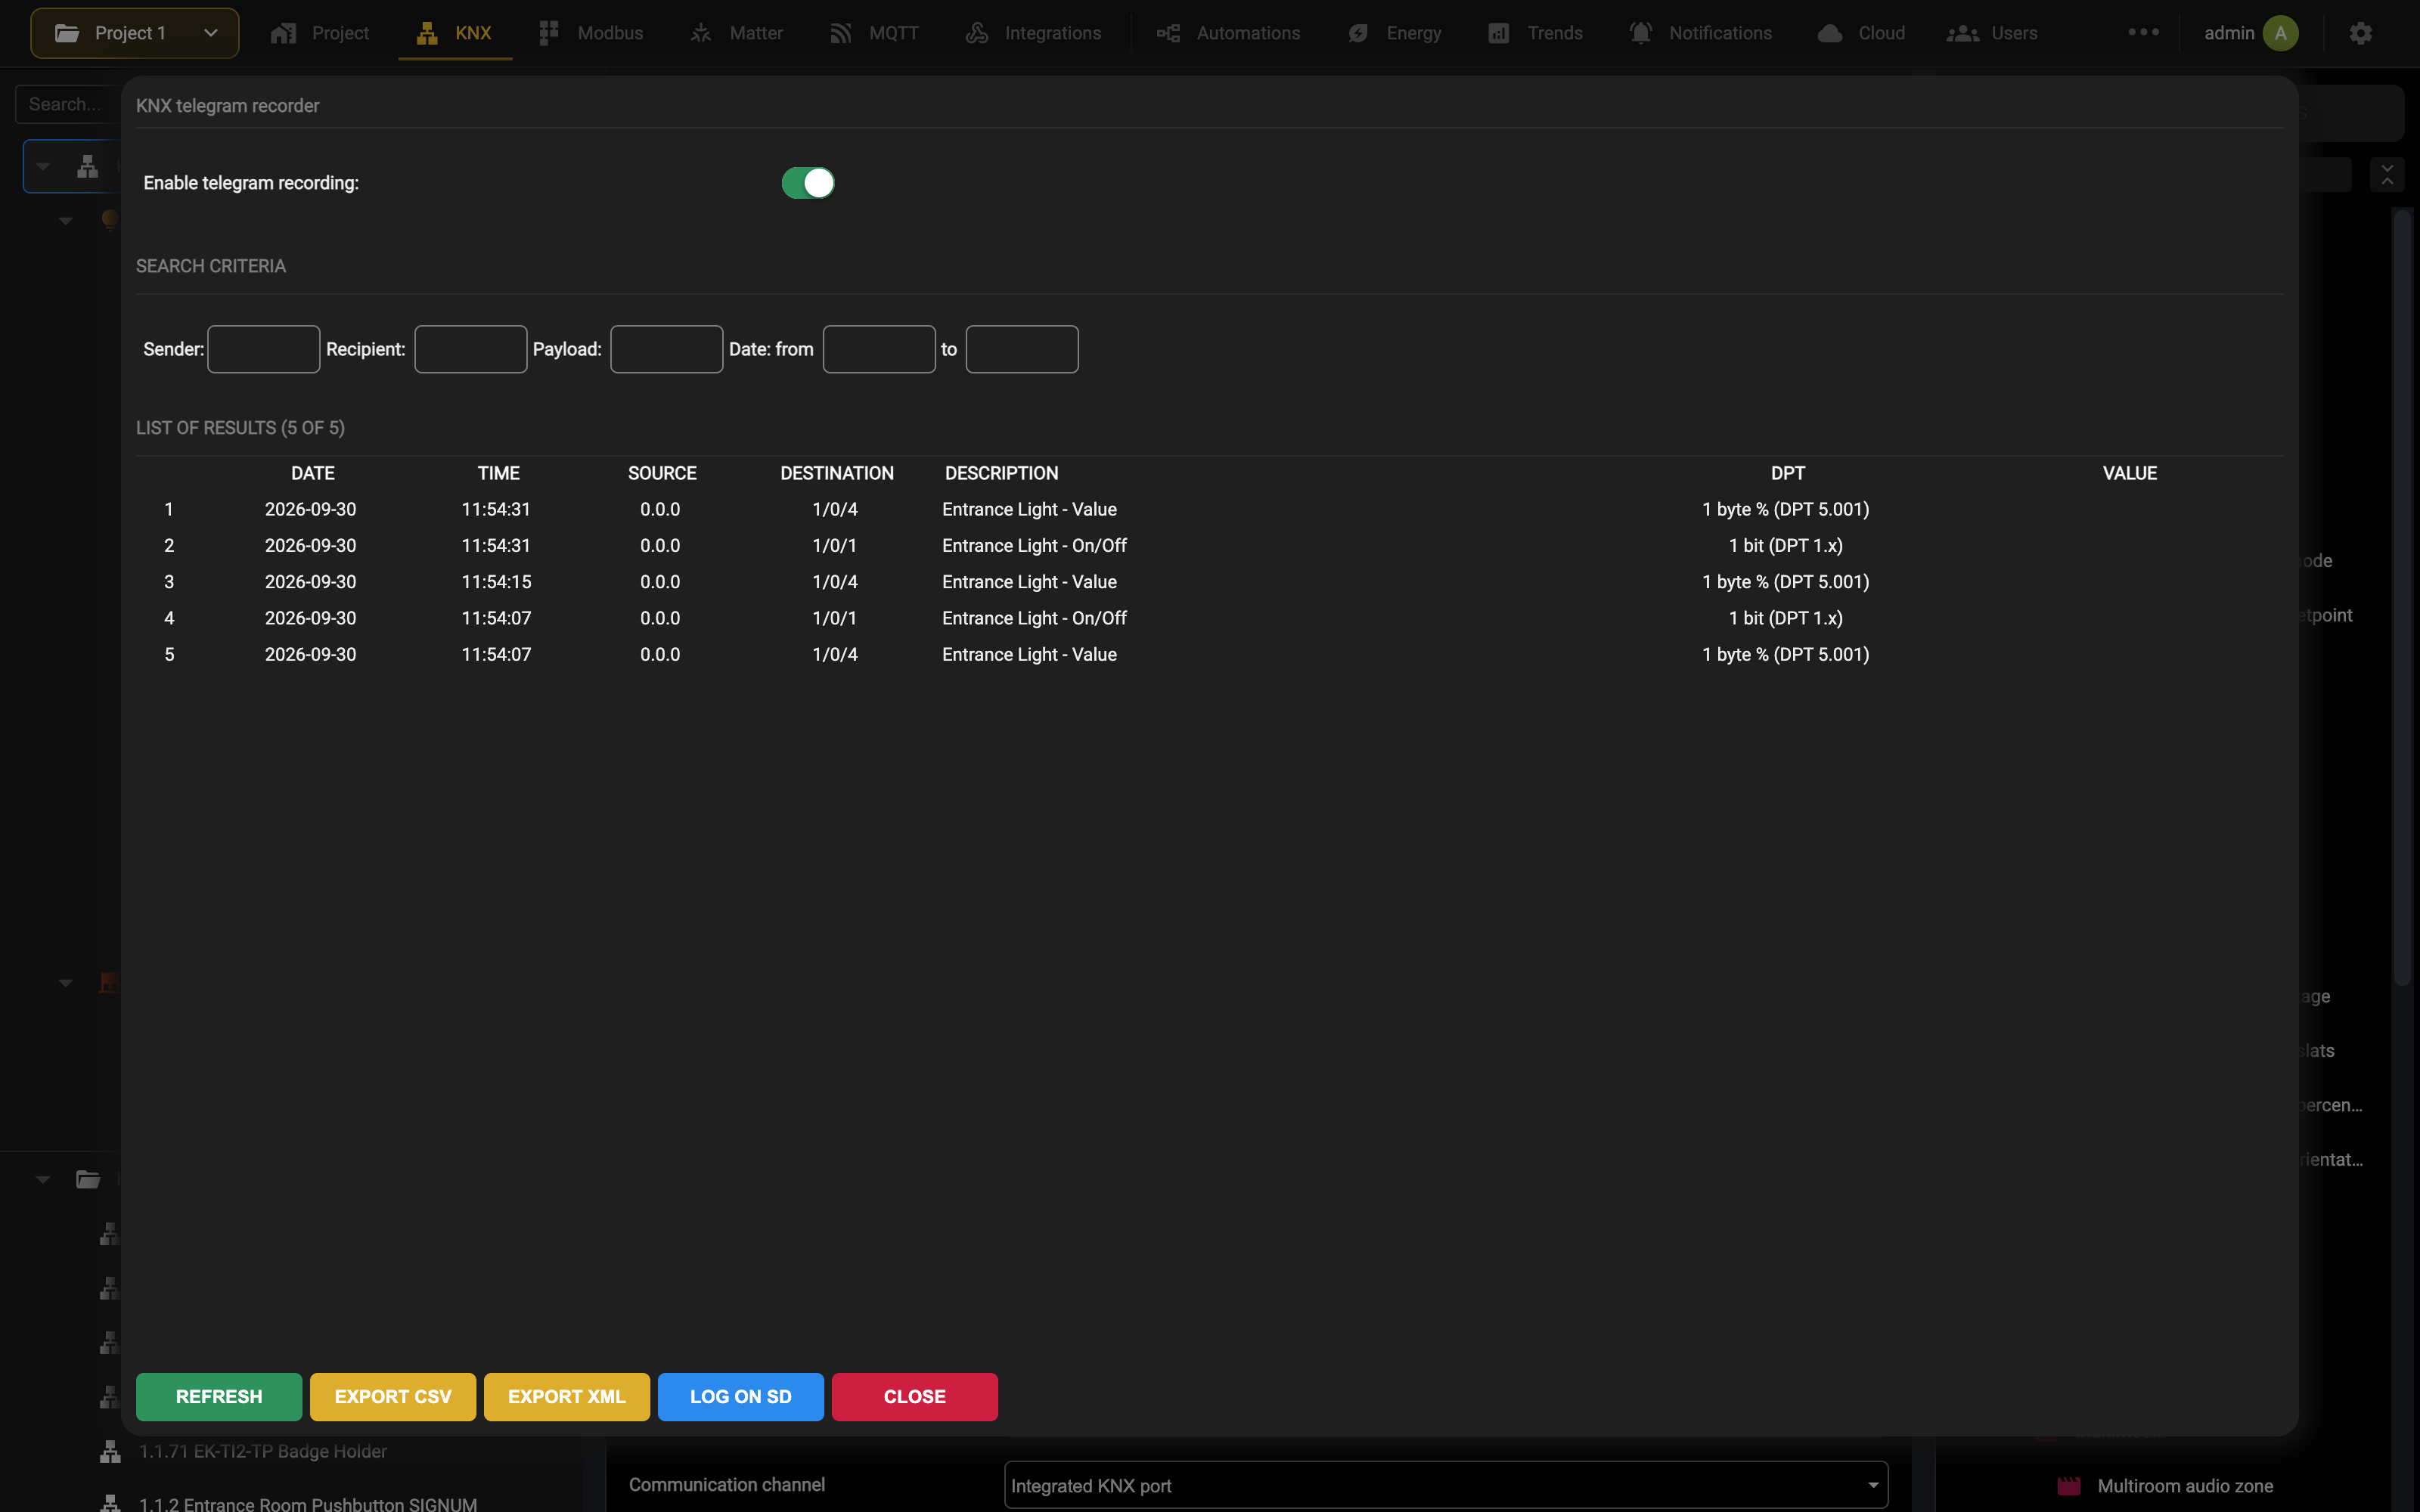The width and height of the screenshot is (2420, 1512).
Task: Open the three-dots more menu
Action: coord(2143,32)
